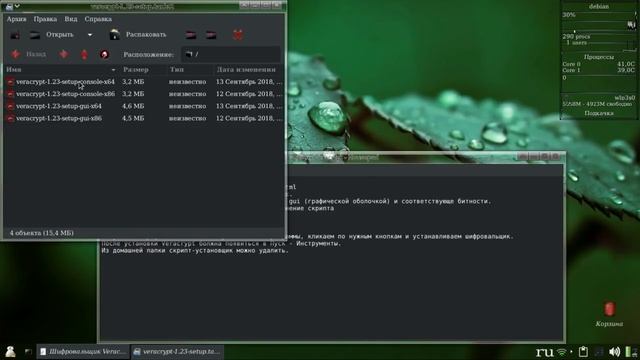
Task: Click the 4,6 МБ size cell
Action: coord(133,106)
